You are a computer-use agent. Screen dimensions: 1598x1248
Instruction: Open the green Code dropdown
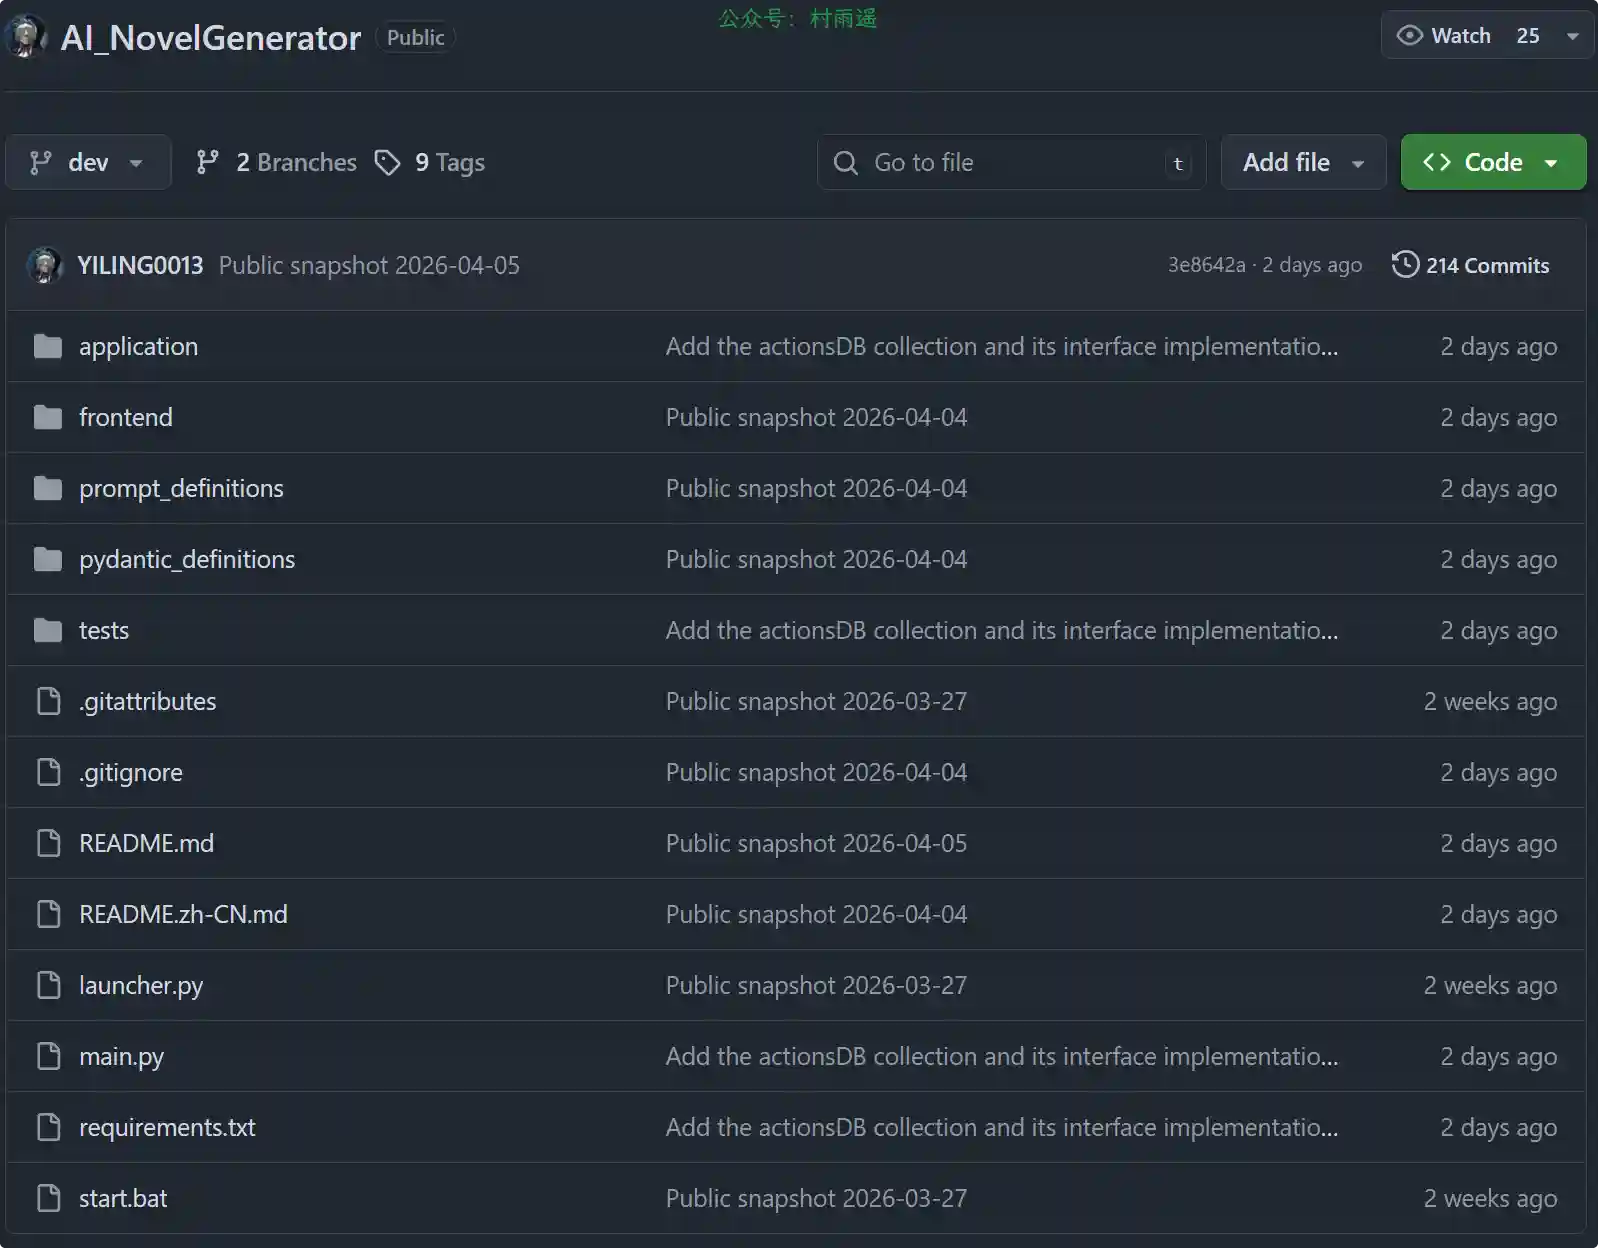[x=1492, y=162]
